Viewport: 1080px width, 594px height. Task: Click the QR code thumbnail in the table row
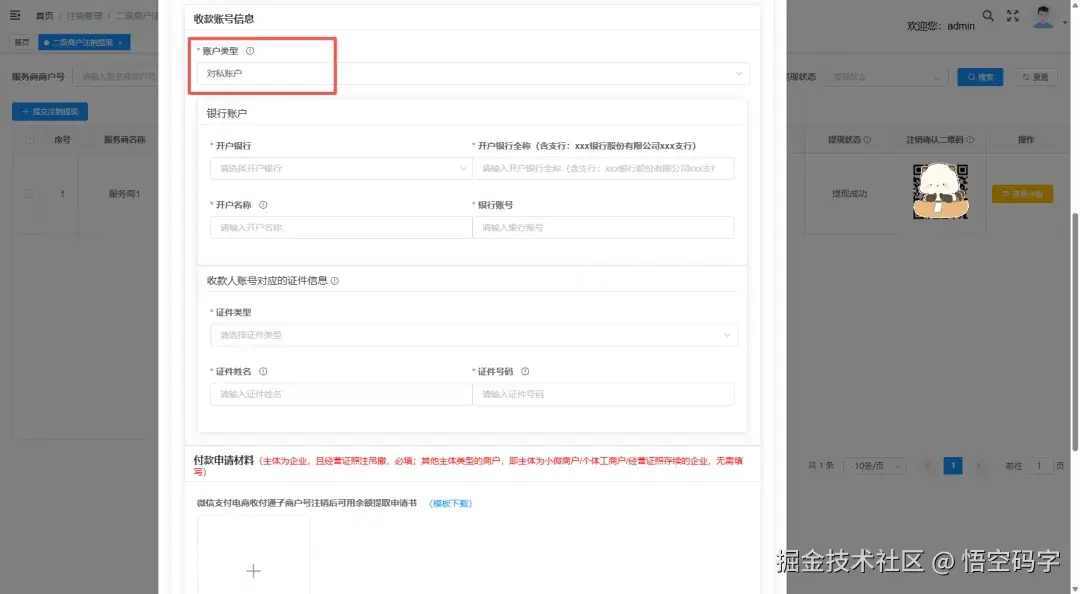(940, 190)
